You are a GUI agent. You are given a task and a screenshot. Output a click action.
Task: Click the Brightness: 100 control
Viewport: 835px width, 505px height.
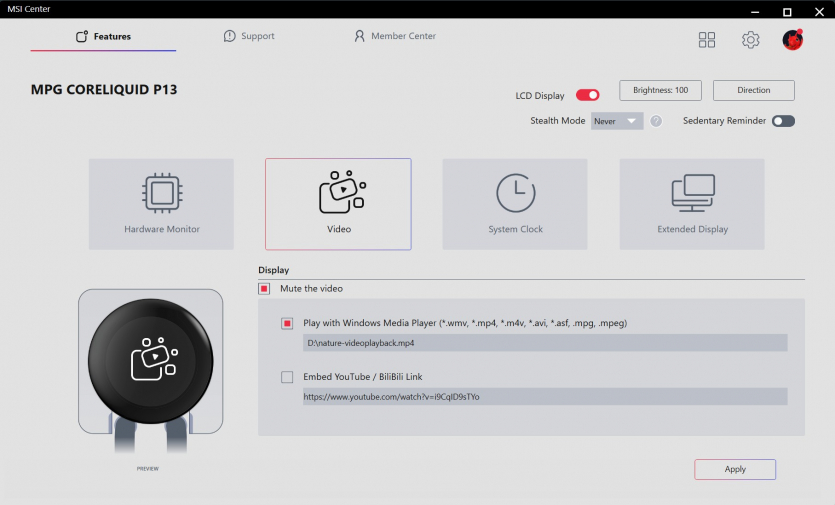pyautogui.click(x=660, y=90)
